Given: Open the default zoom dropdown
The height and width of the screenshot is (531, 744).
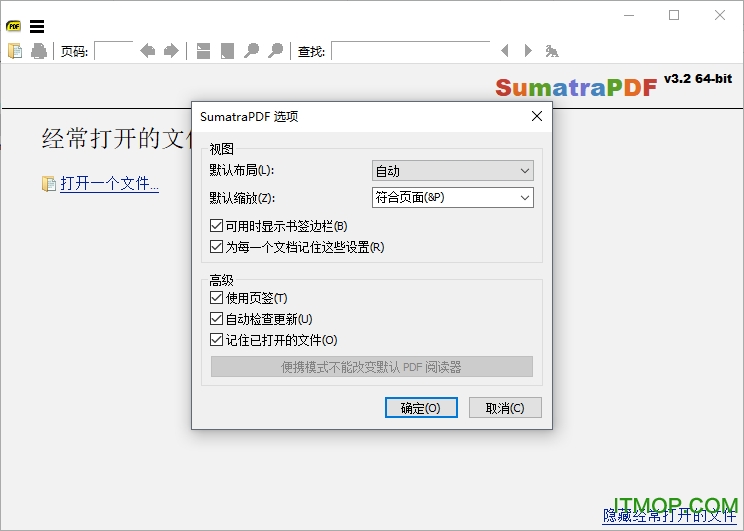Looking at the screenshot, I should pyautogui.click(x=453, y=198).
